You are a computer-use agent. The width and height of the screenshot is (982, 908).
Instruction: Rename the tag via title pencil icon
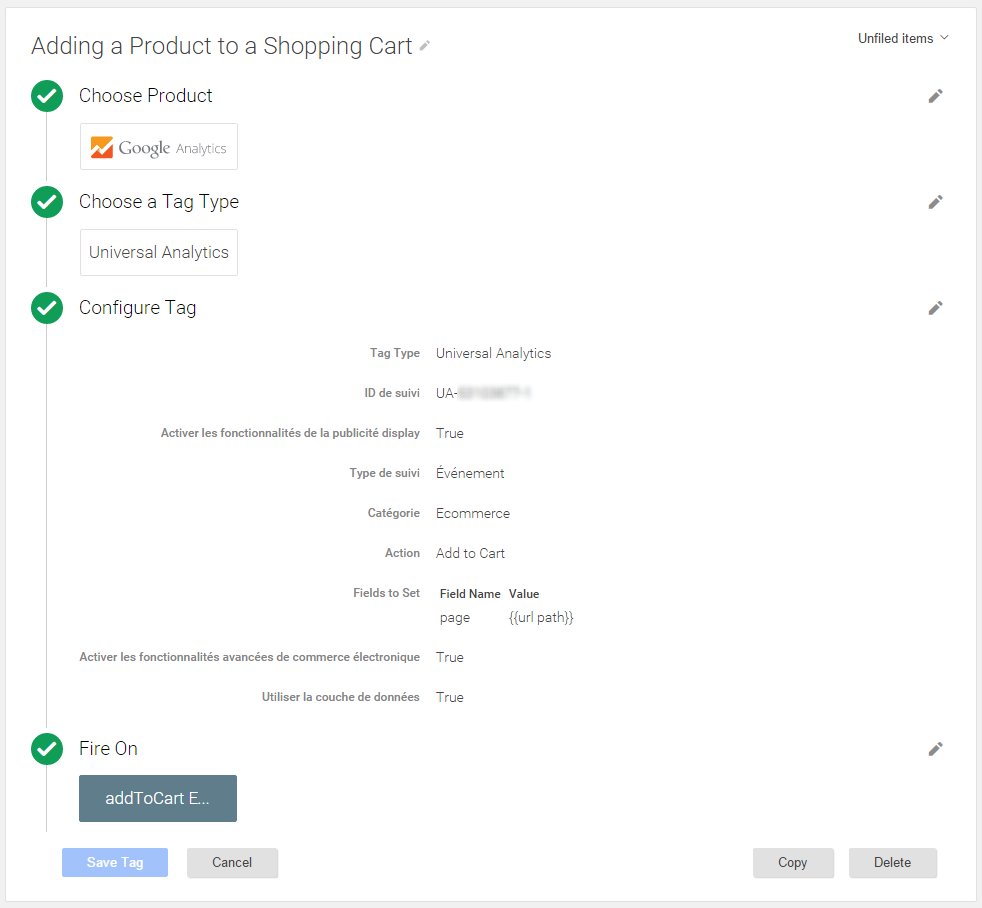click(425, 46)
